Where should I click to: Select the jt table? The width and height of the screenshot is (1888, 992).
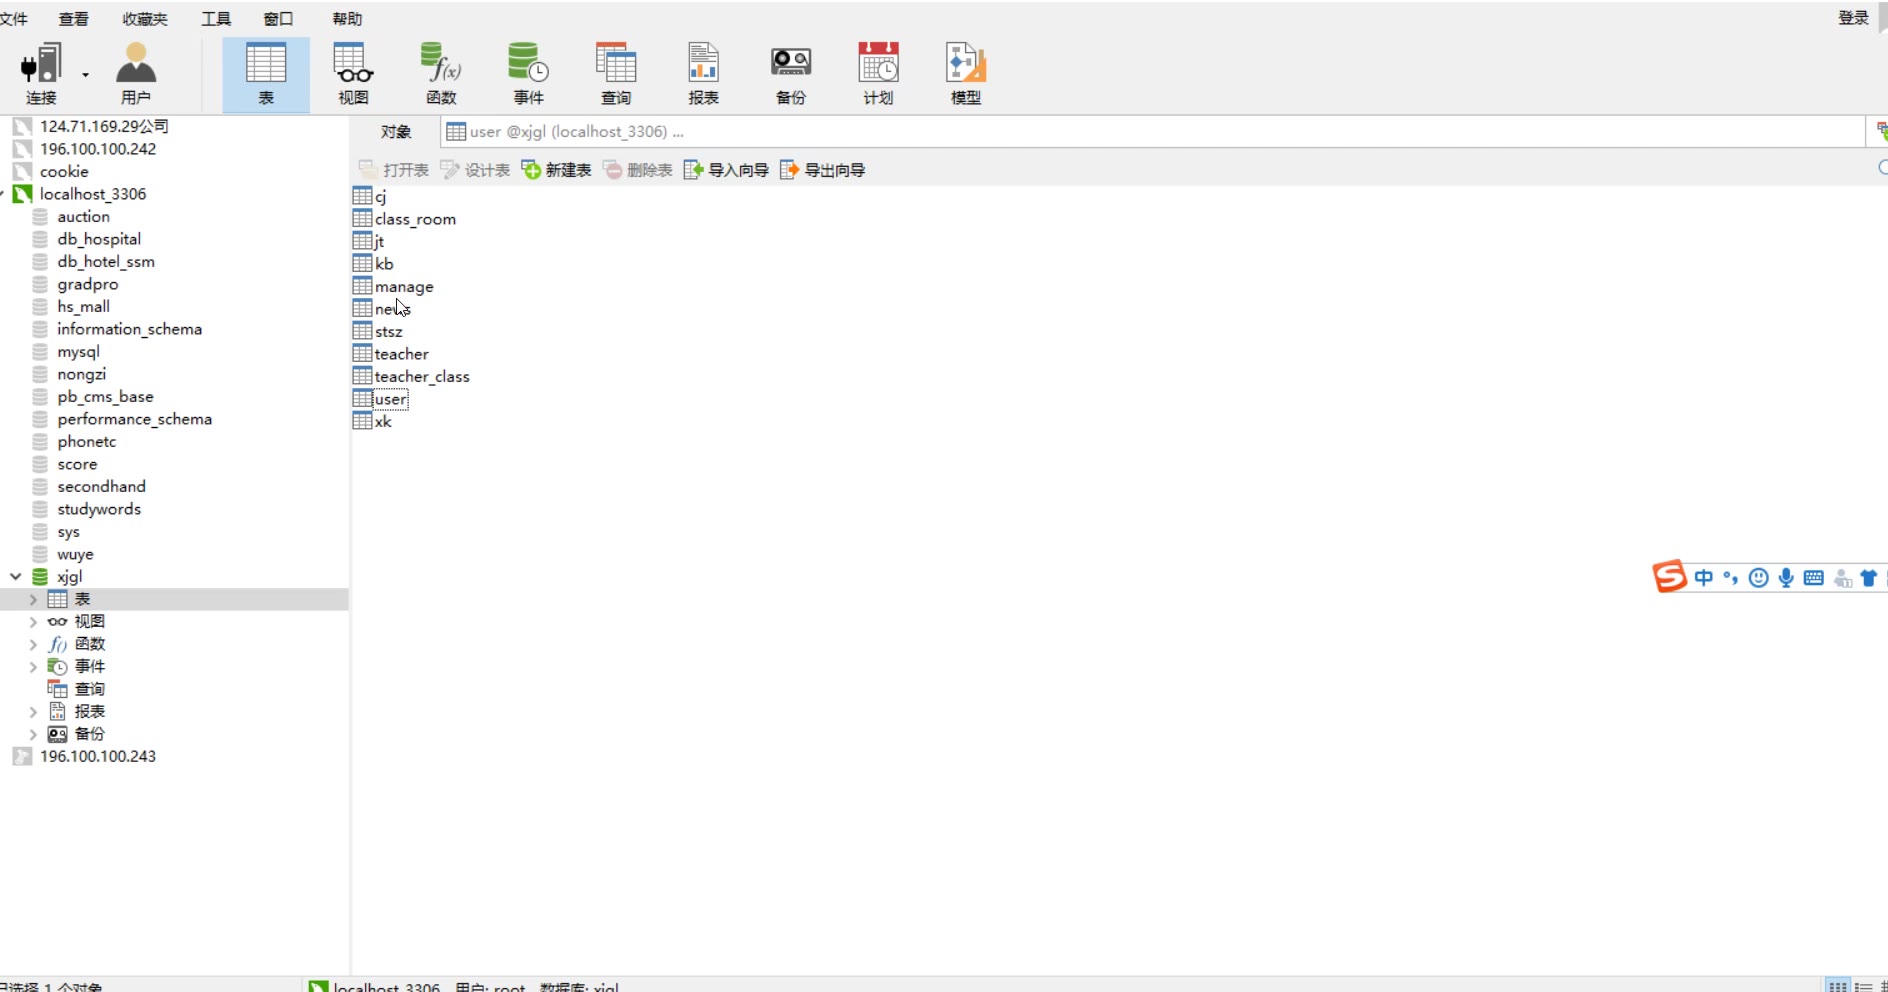pyautogui.click(x=369, y=241)
